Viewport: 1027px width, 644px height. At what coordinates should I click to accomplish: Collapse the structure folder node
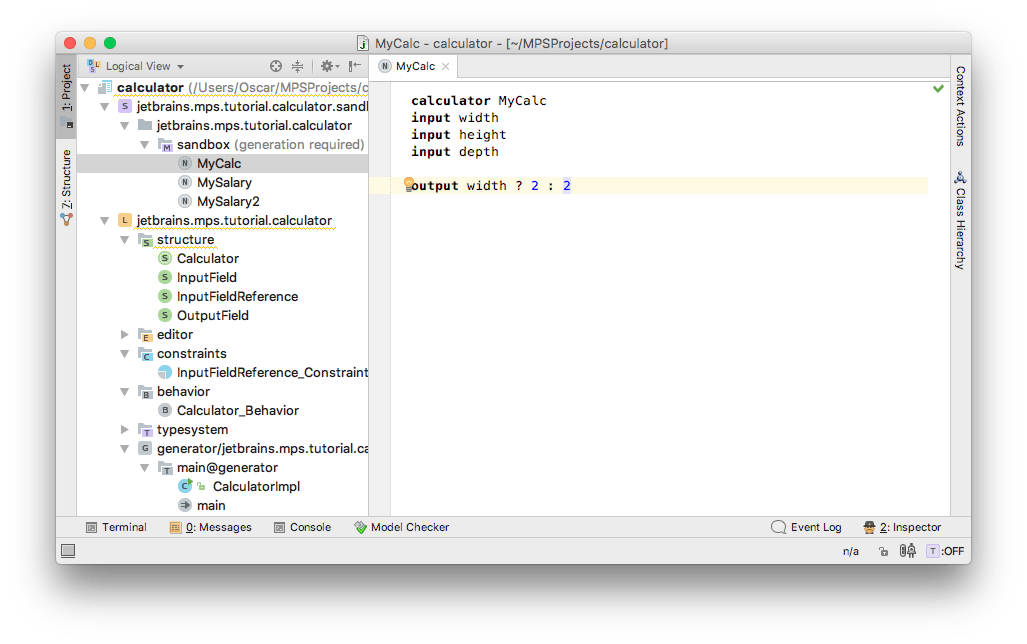click(x=125, y=240)
